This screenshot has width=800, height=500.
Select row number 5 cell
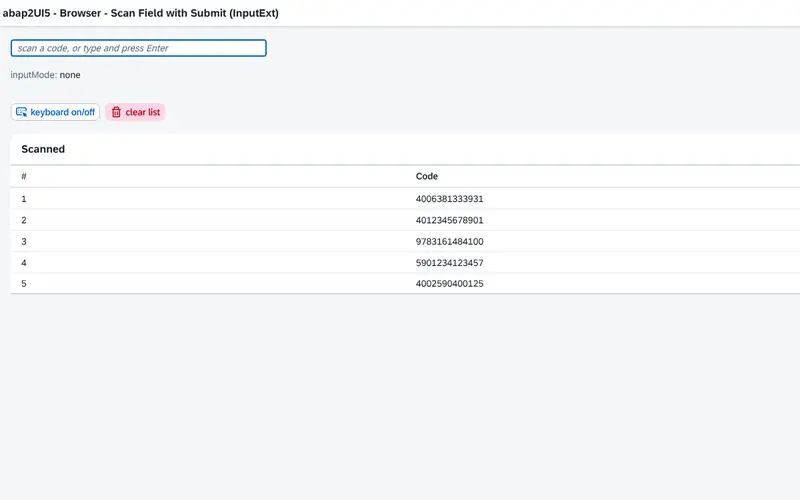(x=24, y=284)
